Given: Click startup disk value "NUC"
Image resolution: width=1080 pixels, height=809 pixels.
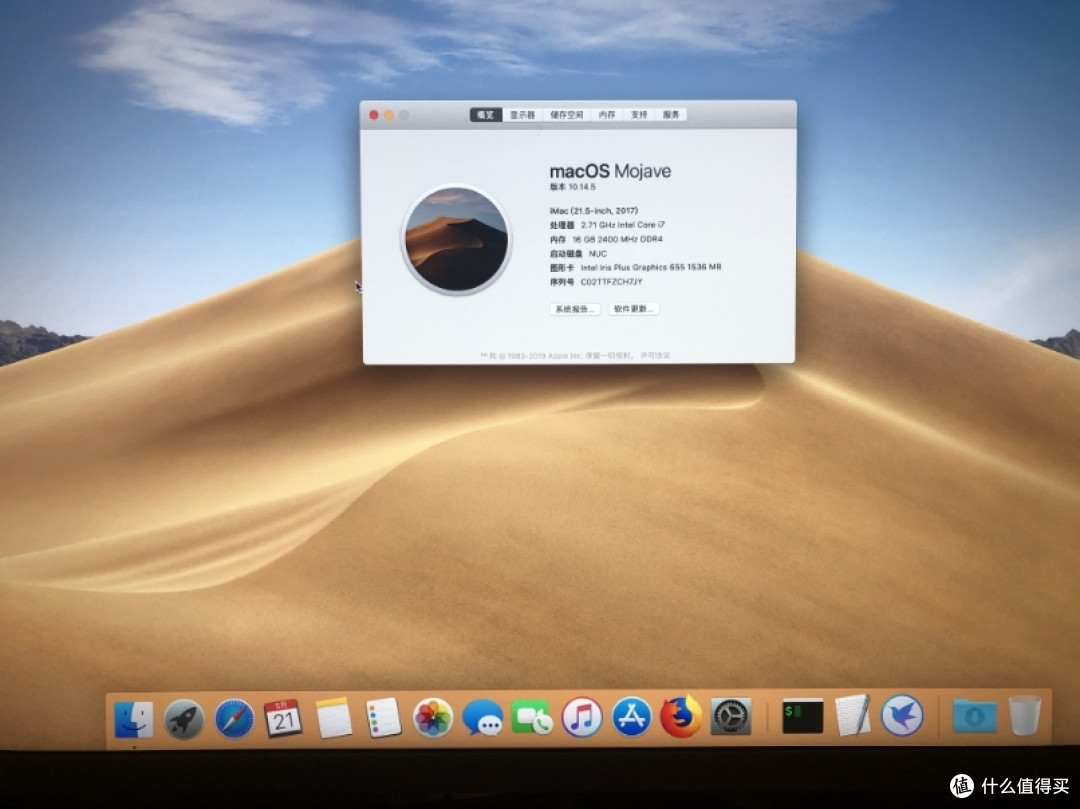Looking at the screenshot, I should point(598,254).
